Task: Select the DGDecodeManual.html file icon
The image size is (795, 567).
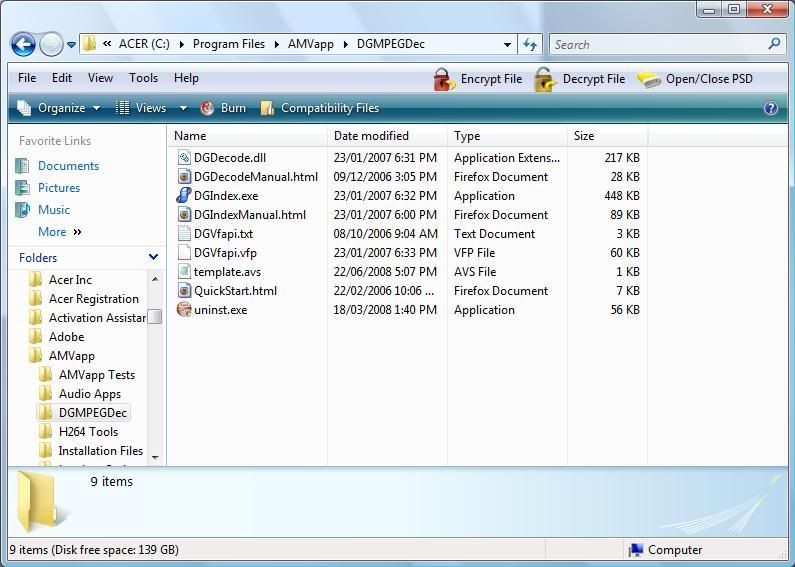Action: click(x=184, y=176)
